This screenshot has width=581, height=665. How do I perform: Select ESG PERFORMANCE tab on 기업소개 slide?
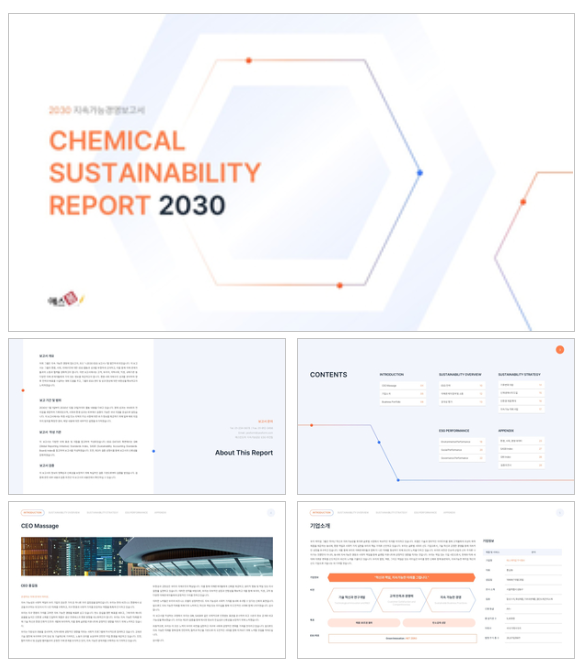(x=425, y=513)
